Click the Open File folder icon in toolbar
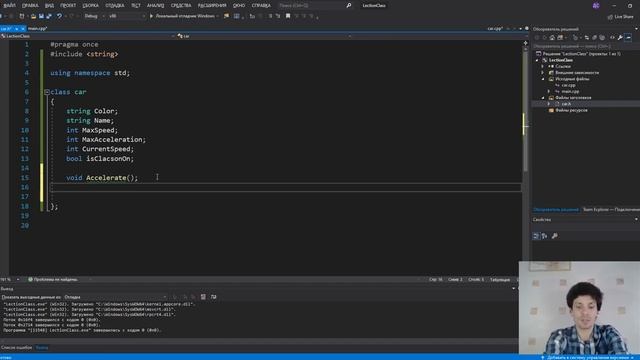640x360 pixels. [x=33, y=16]
